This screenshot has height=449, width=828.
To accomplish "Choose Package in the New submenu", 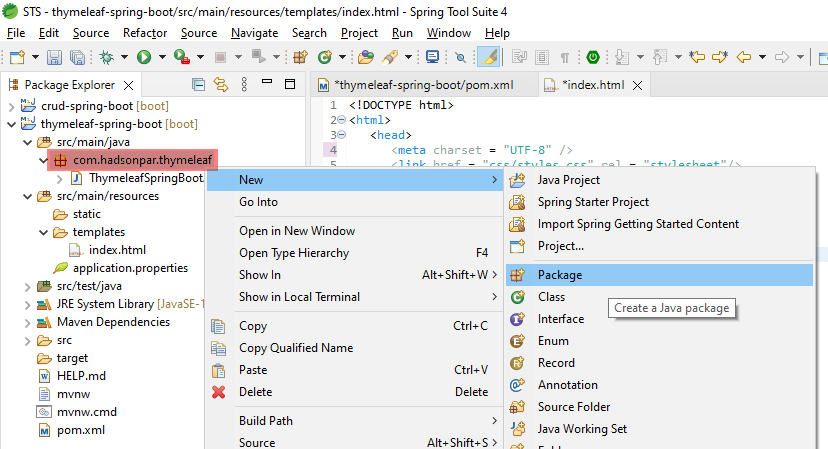I will tap(659, 275).
